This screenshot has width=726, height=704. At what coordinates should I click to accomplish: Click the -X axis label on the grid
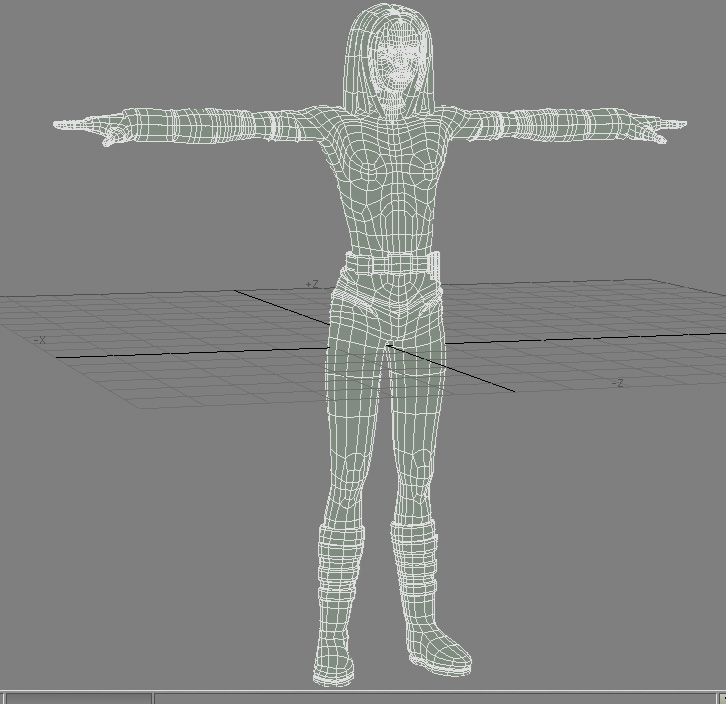(40, 341)
